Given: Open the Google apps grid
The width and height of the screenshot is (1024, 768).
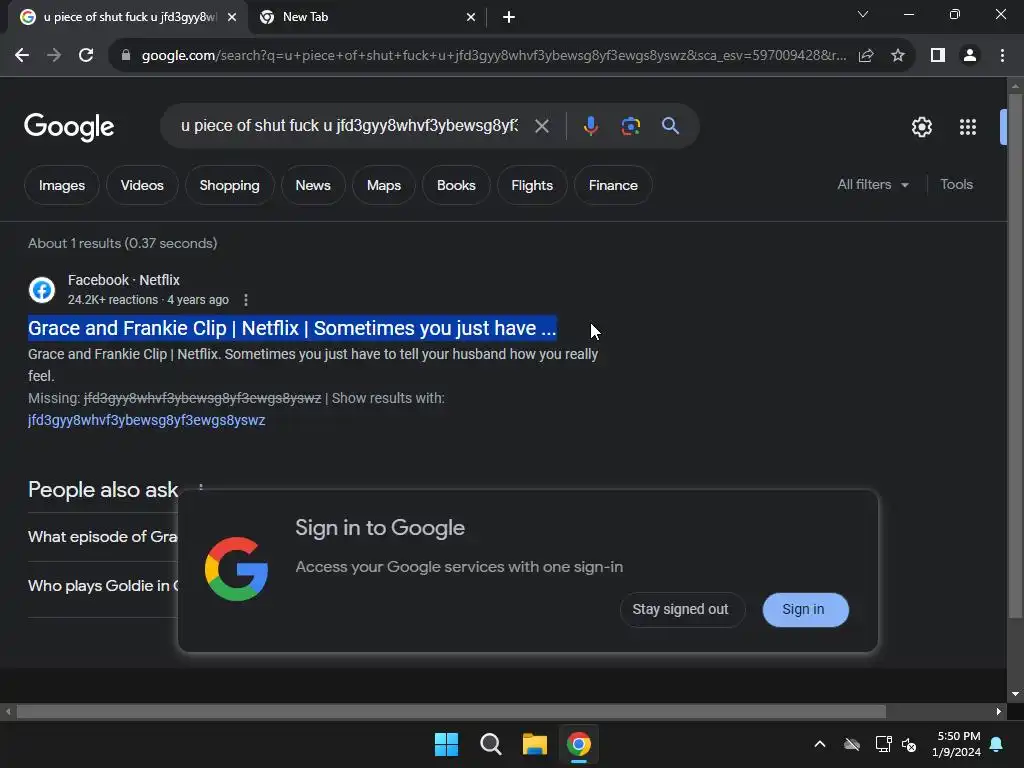Looking at the screenshot, I should (x=968, y=127).
